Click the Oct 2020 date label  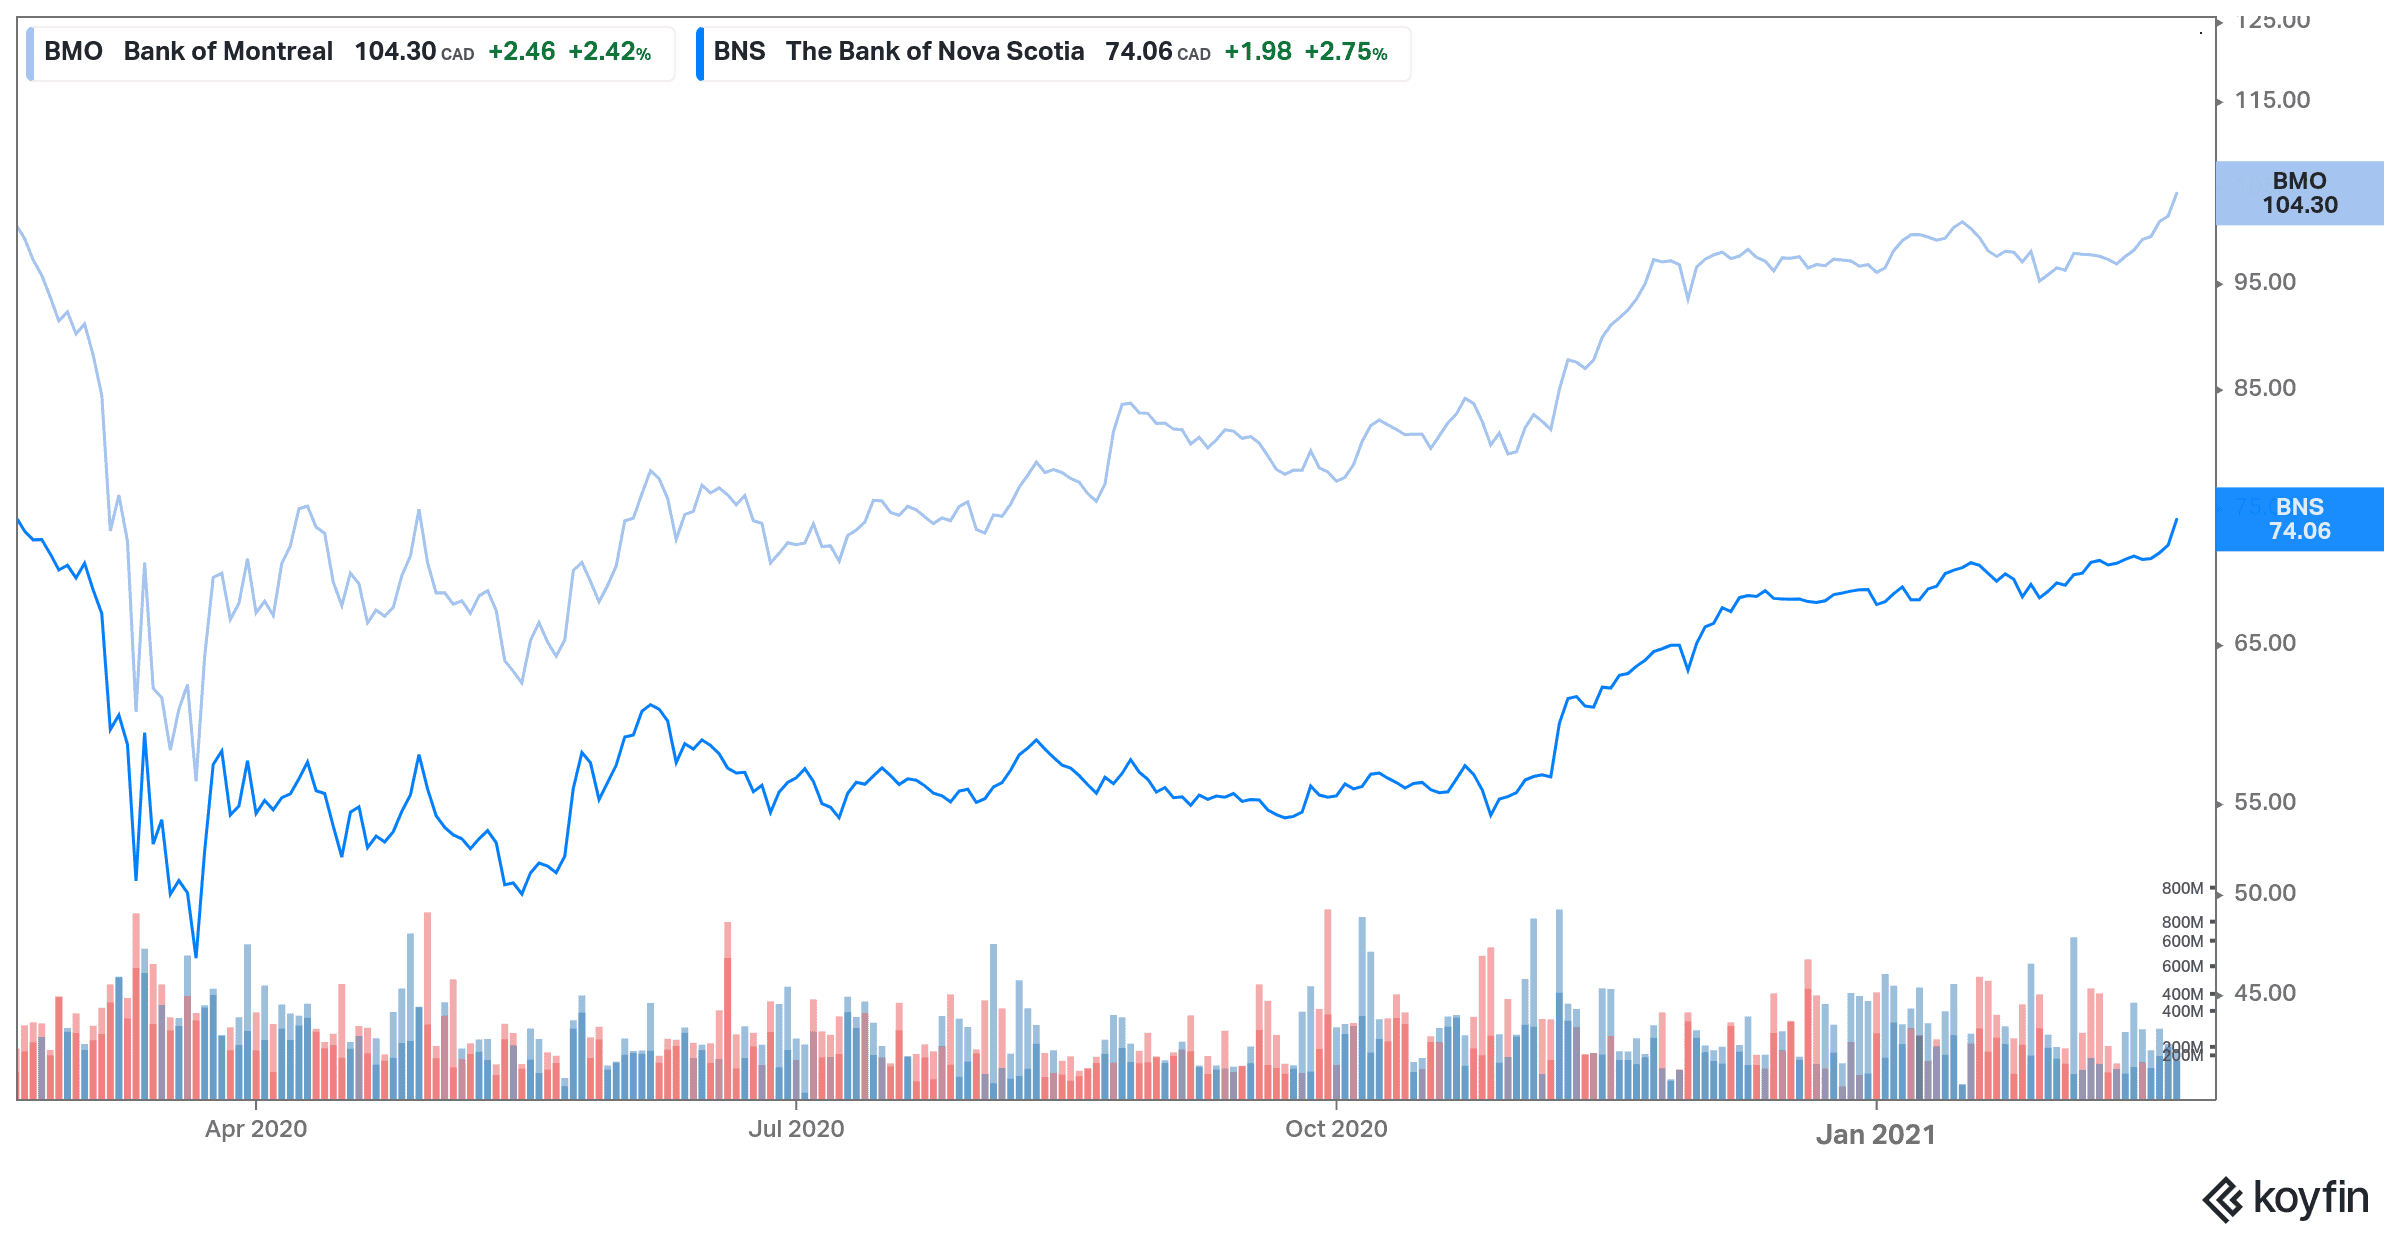click(1336, 1129)
